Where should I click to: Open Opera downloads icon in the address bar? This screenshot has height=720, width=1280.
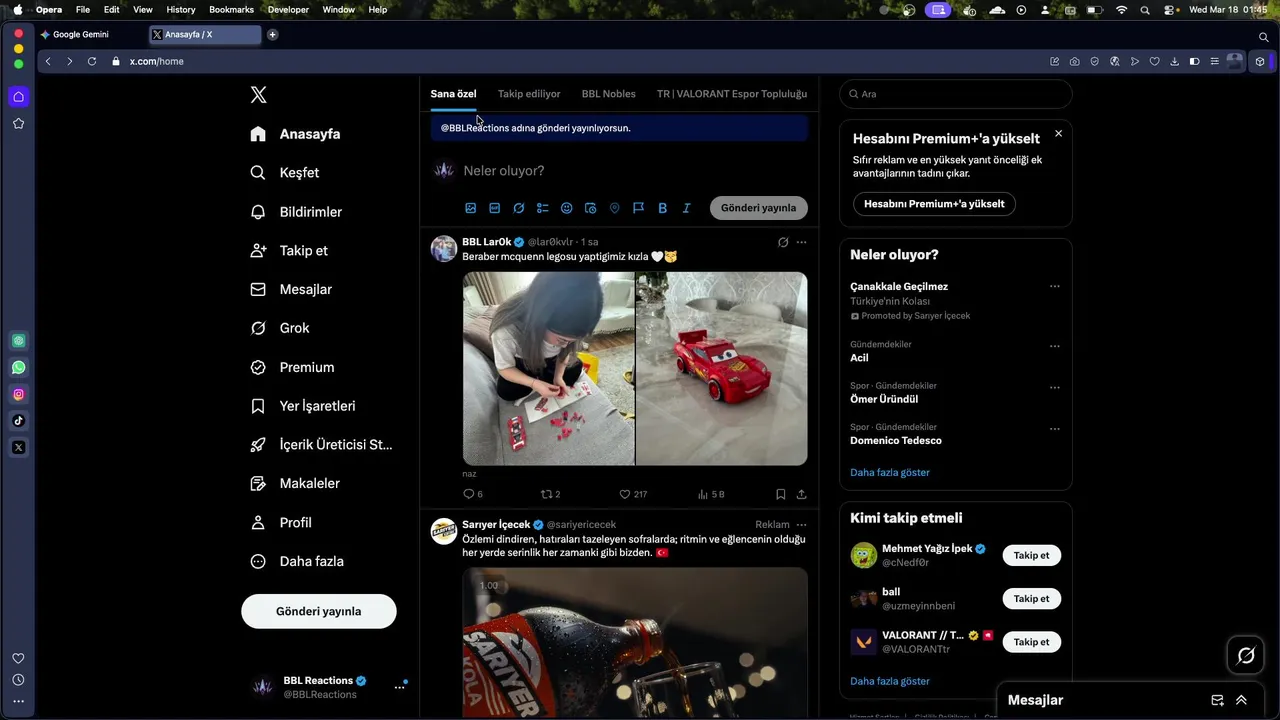(1174, 61)
